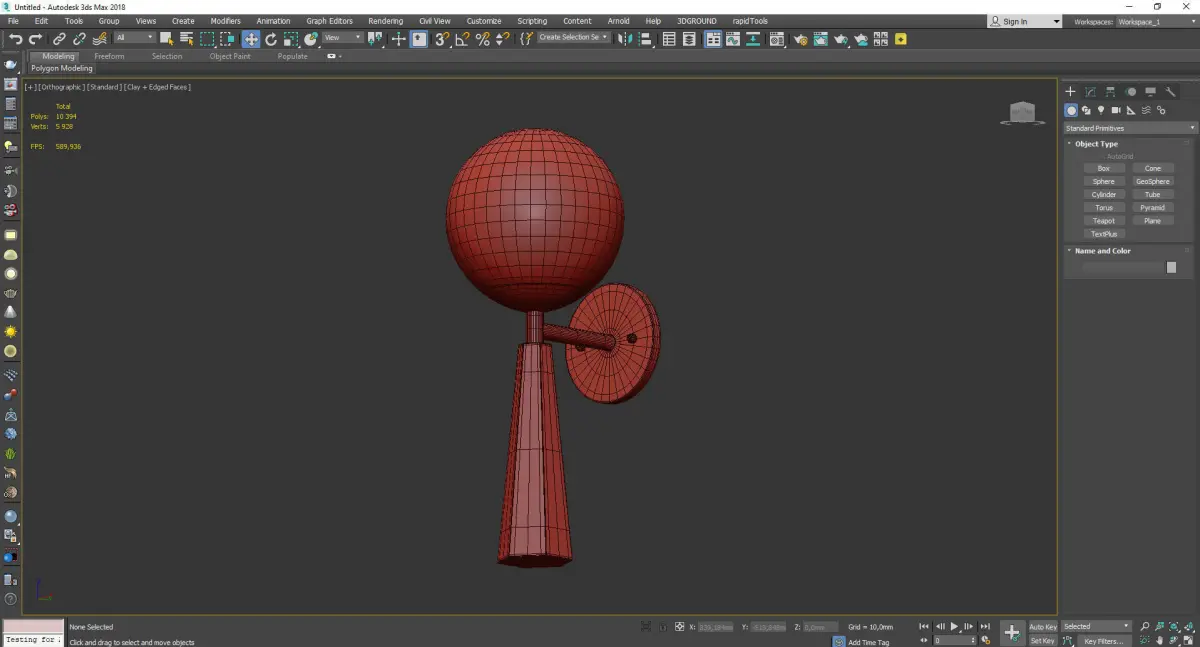Viewport: 1200px width, 647px height.
Task: Click the object color swatch
Action: 1171,267
